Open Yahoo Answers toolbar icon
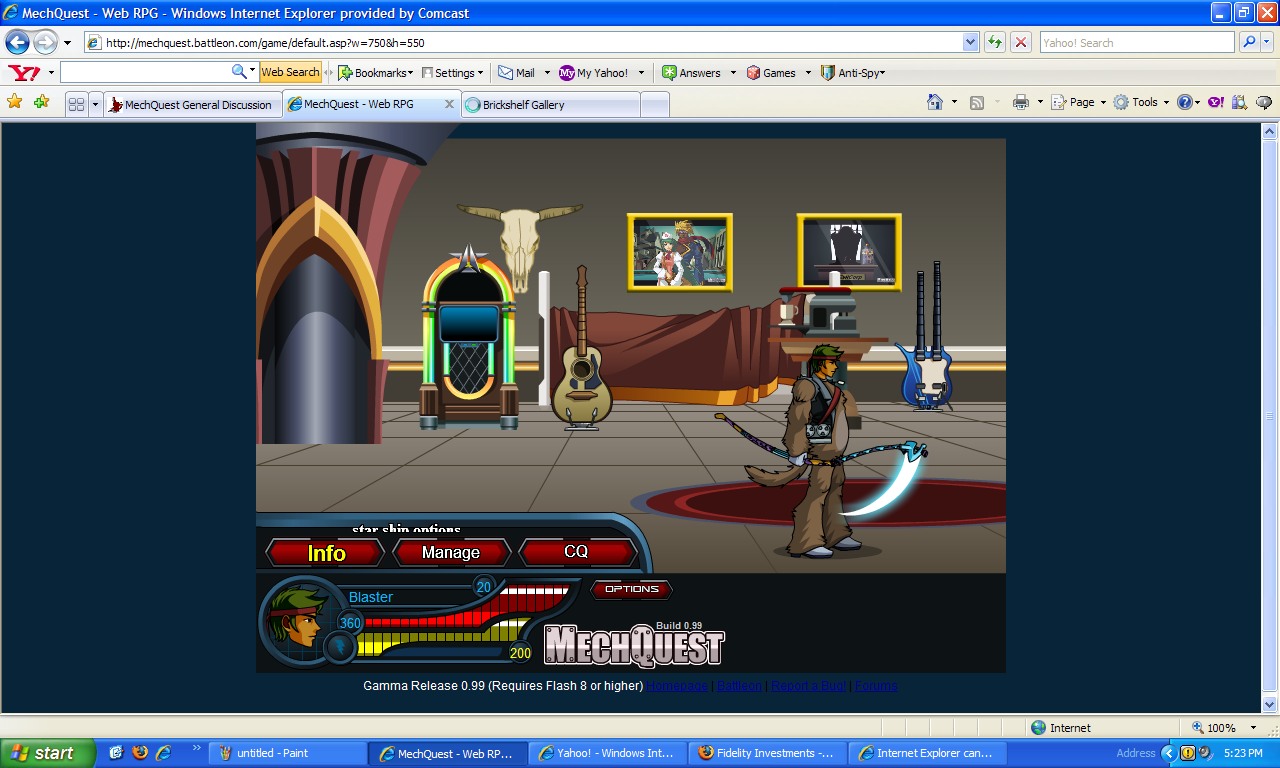Image resolution: width=1280 pixels, height=768 pixels. coord(669,73)
